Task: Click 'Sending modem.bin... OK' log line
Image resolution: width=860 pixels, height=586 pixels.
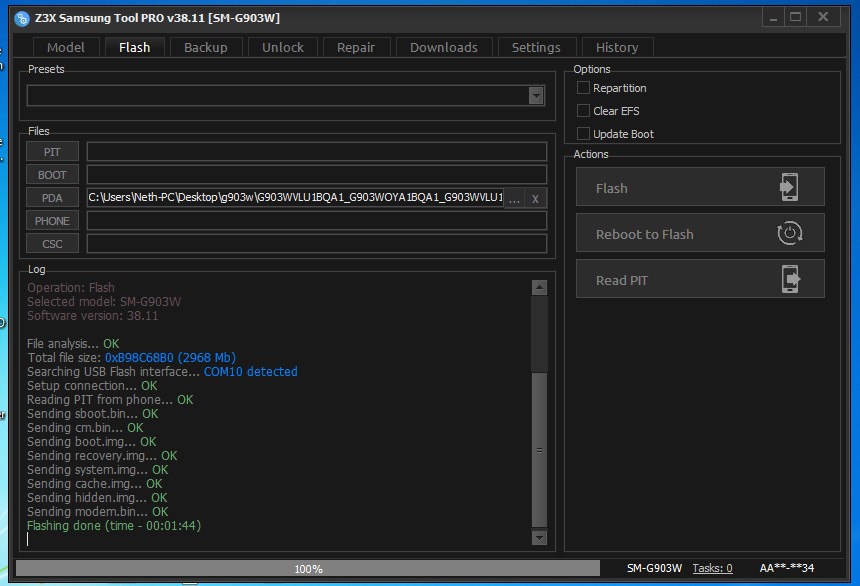Action: pyautogui.click(x=98, y=511)
